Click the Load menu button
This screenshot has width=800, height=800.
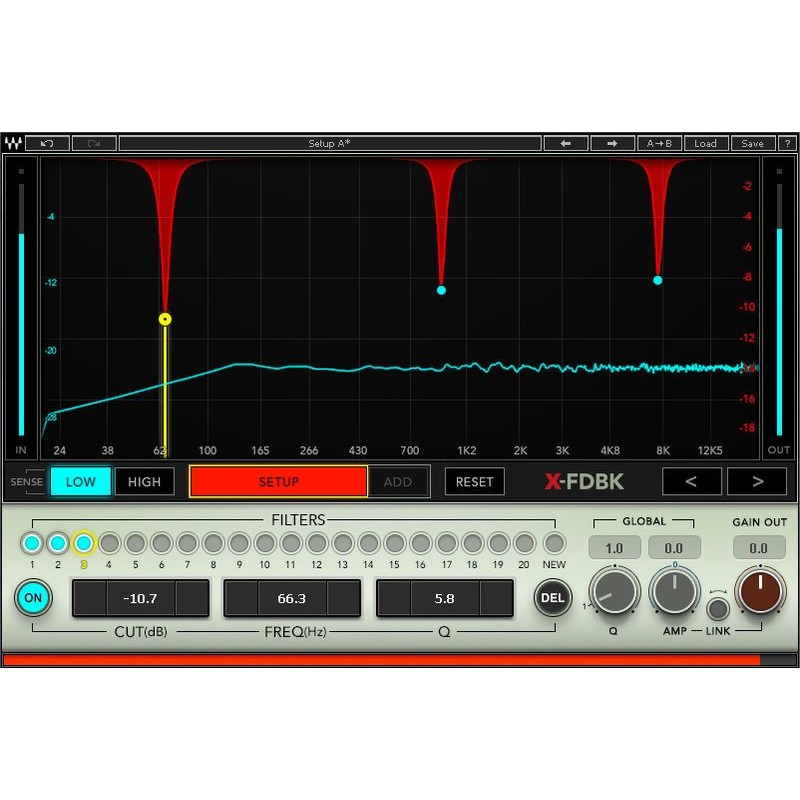[705, 144]
